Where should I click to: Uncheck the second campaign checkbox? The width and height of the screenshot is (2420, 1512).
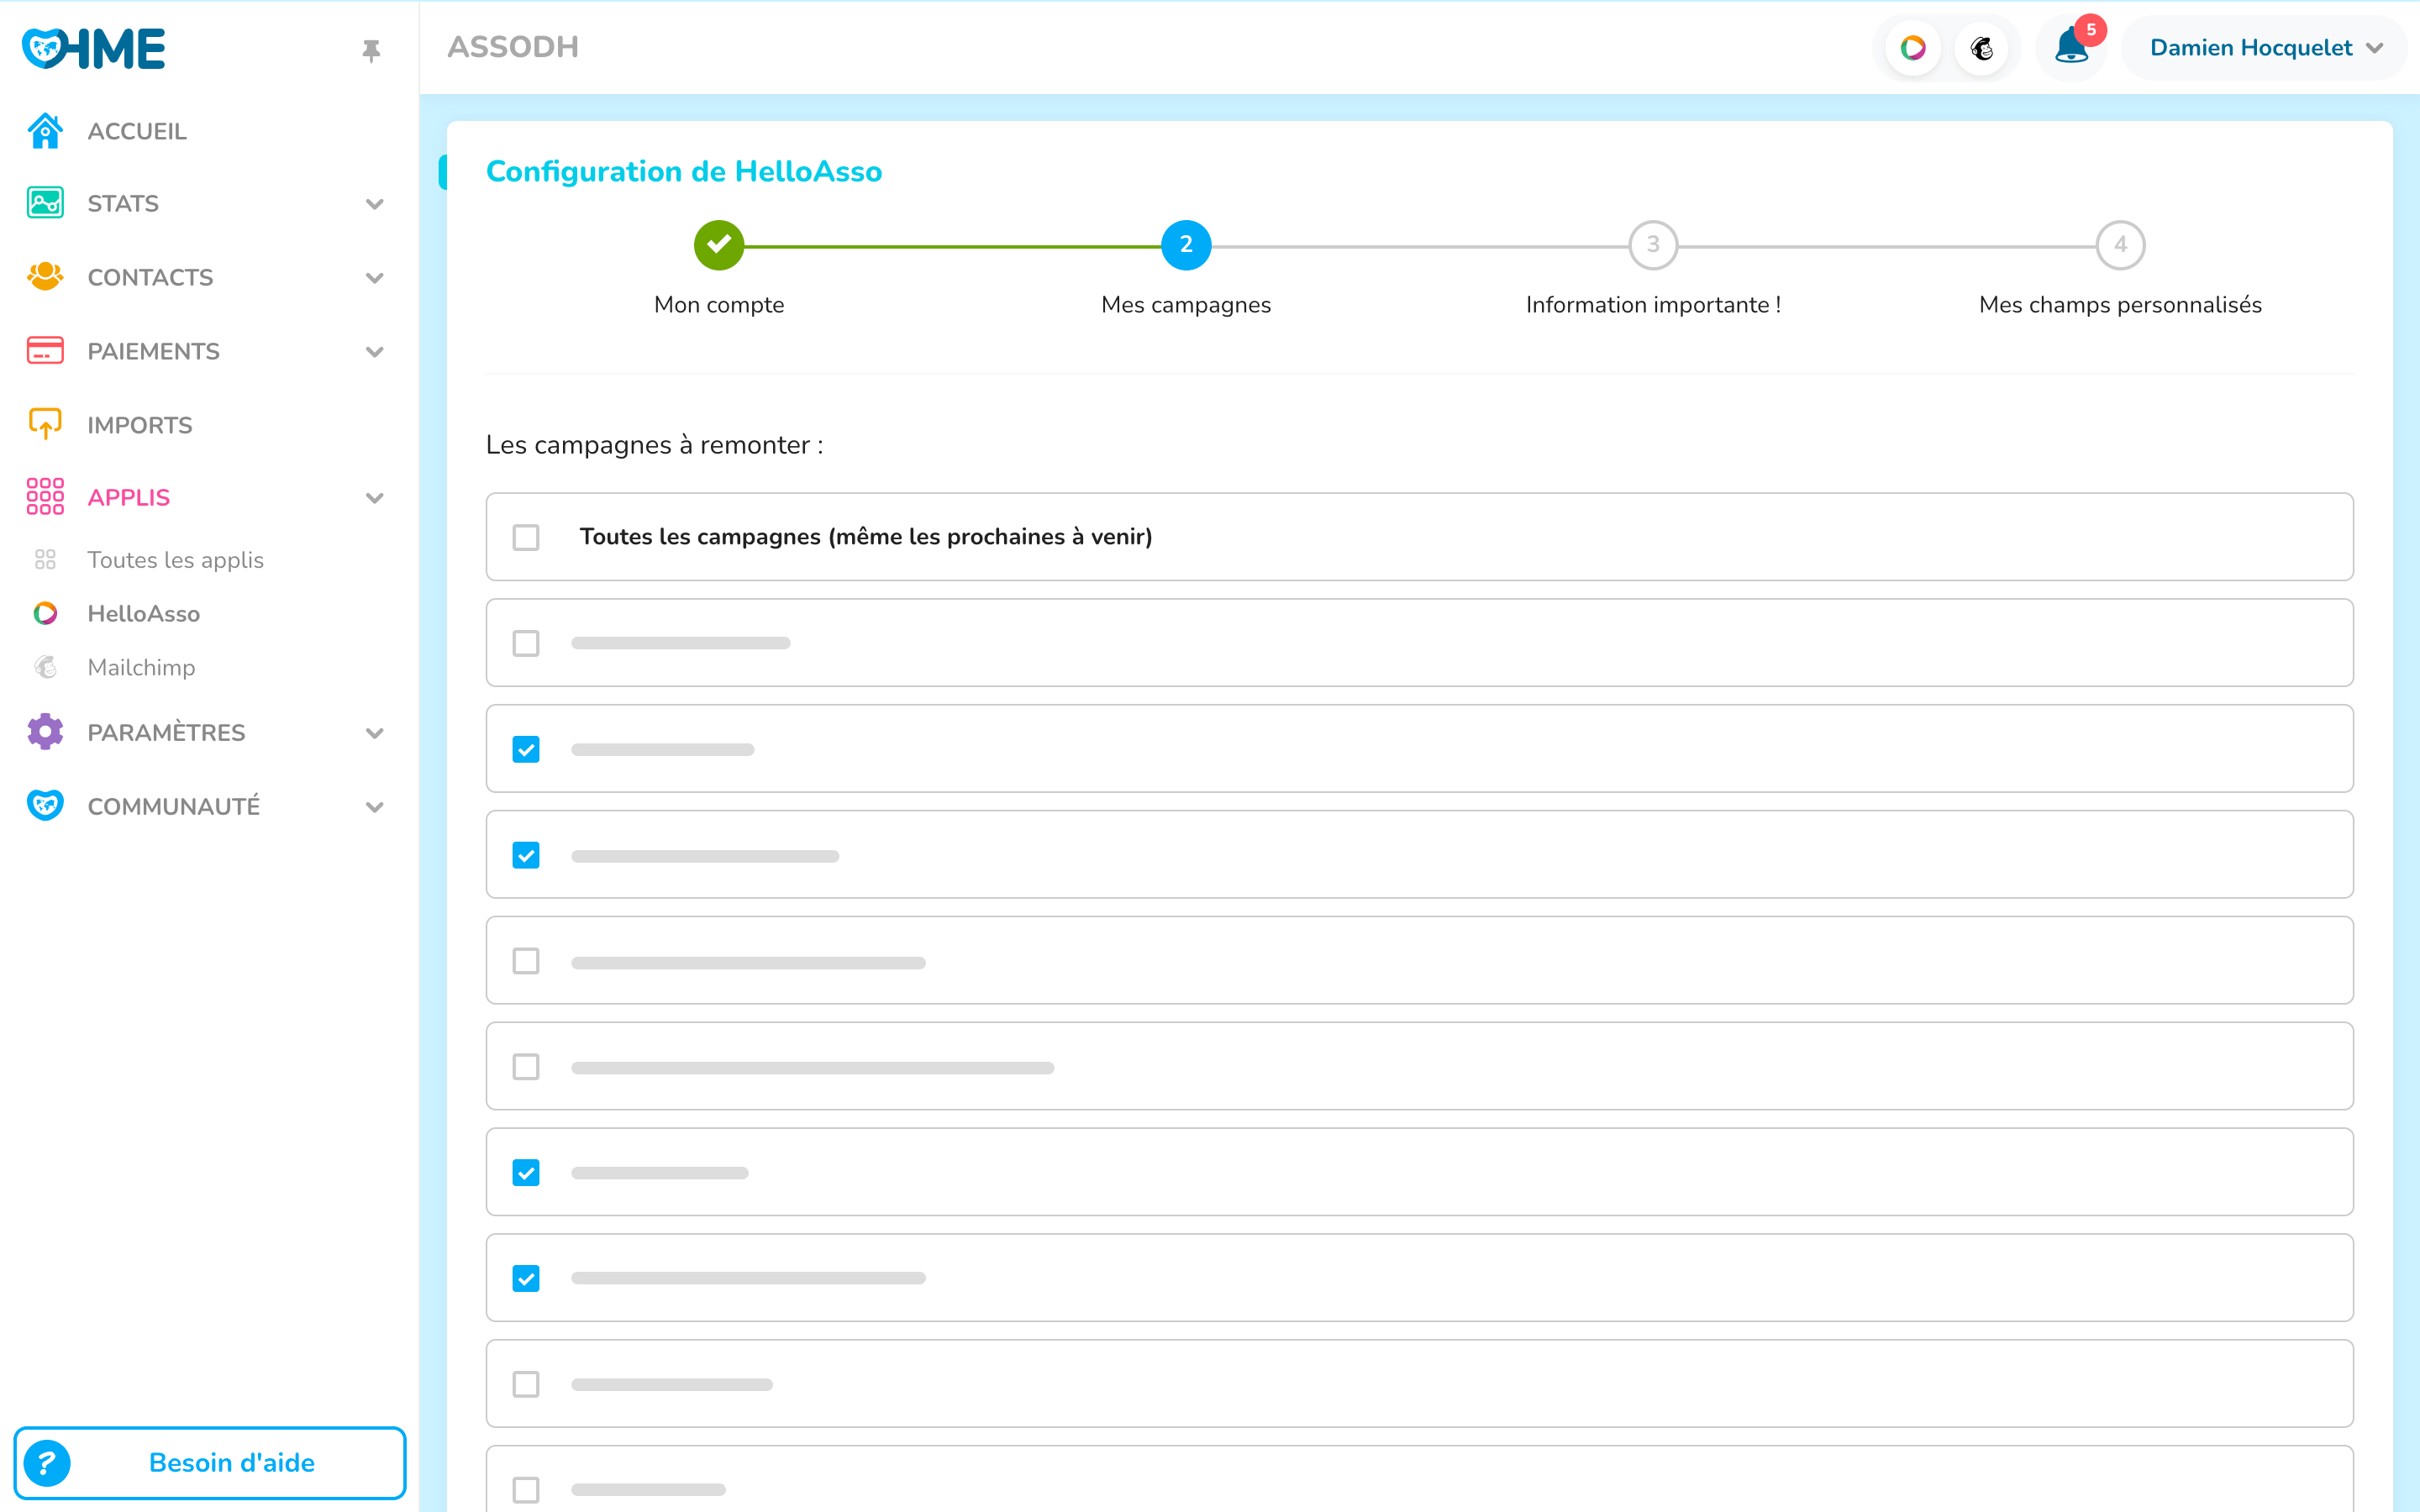tap(526, 749)
